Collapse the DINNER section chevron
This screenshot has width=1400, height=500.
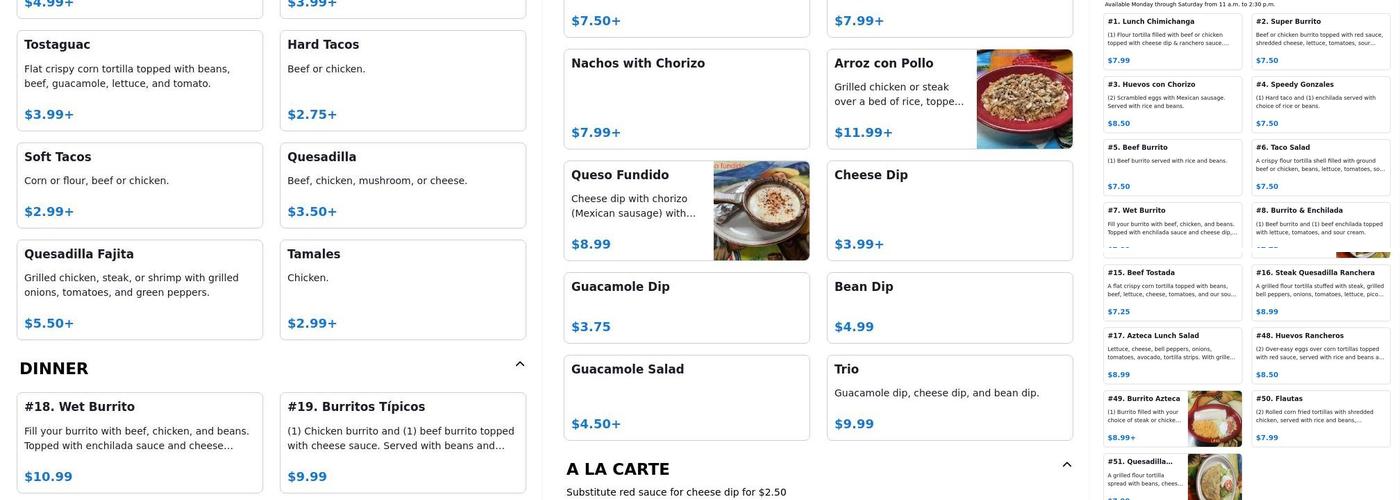520,364
